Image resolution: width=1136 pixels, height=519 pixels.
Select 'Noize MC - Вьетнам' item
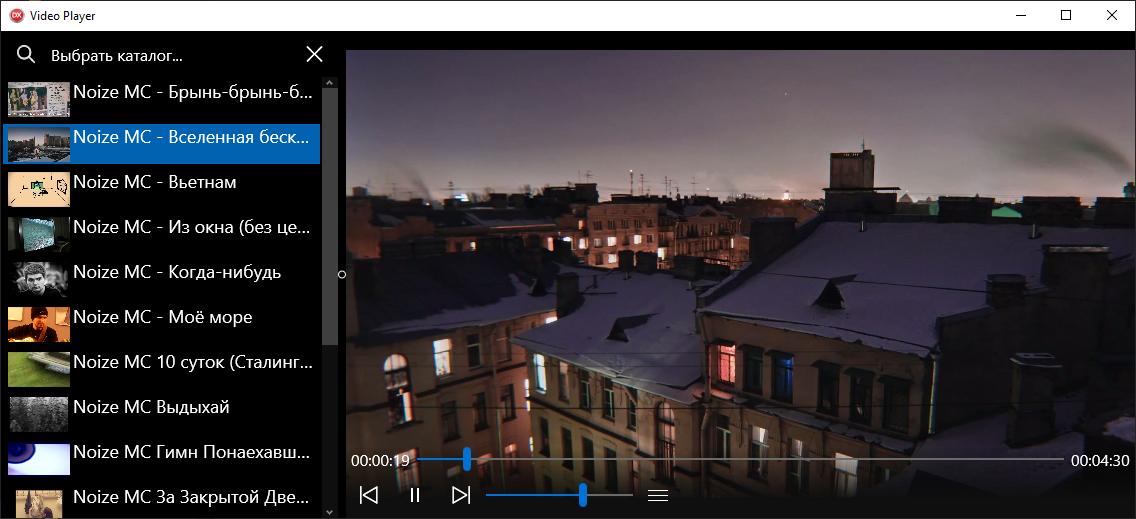162,189
